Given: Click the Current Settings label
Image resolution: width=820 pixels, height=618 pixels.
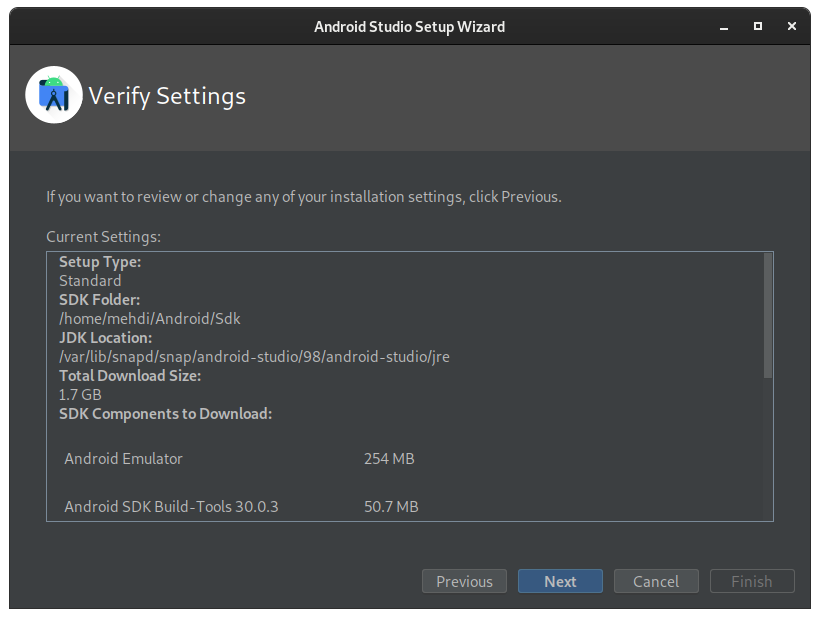Looking at the screenshot, I should [104, 237].
